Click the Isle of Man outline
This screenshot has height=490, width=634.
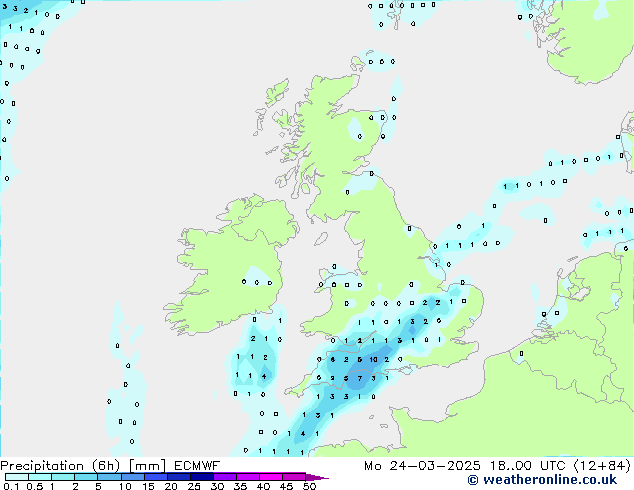coord(321,239)
